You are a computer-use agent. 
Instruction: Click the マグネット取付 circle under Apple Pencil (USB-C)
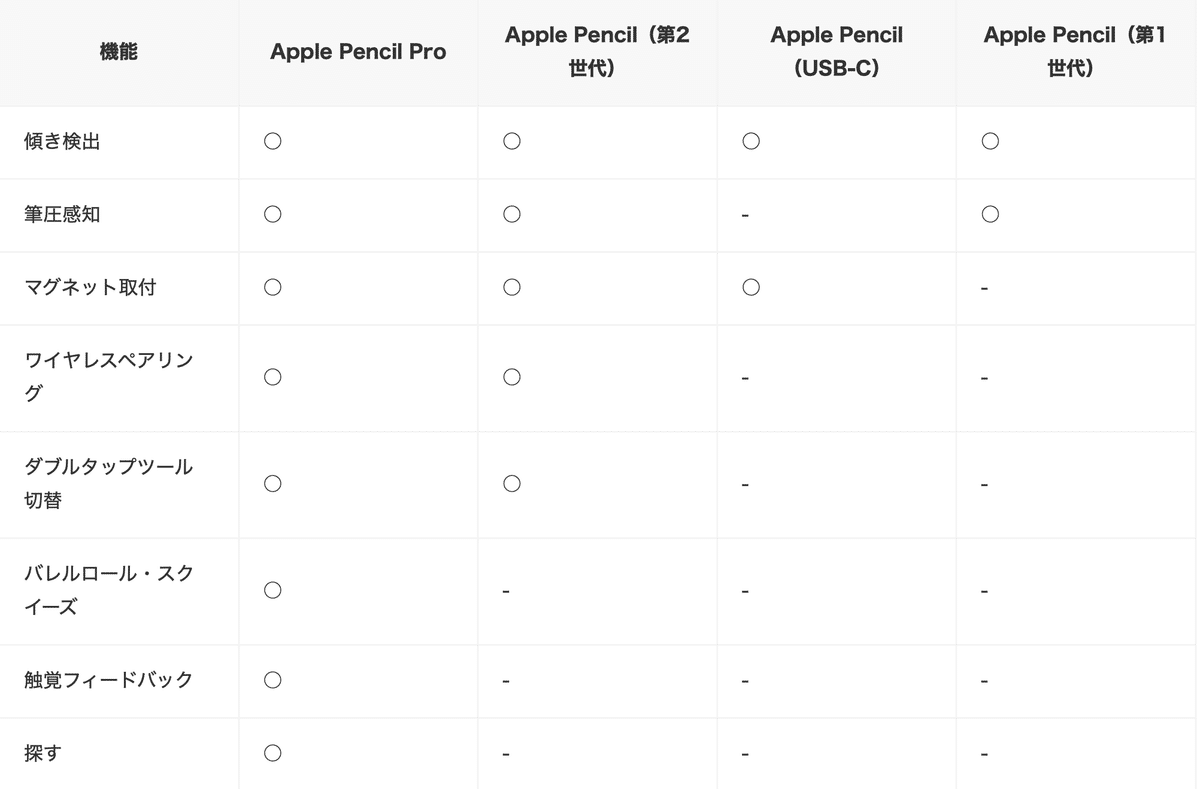751,288
